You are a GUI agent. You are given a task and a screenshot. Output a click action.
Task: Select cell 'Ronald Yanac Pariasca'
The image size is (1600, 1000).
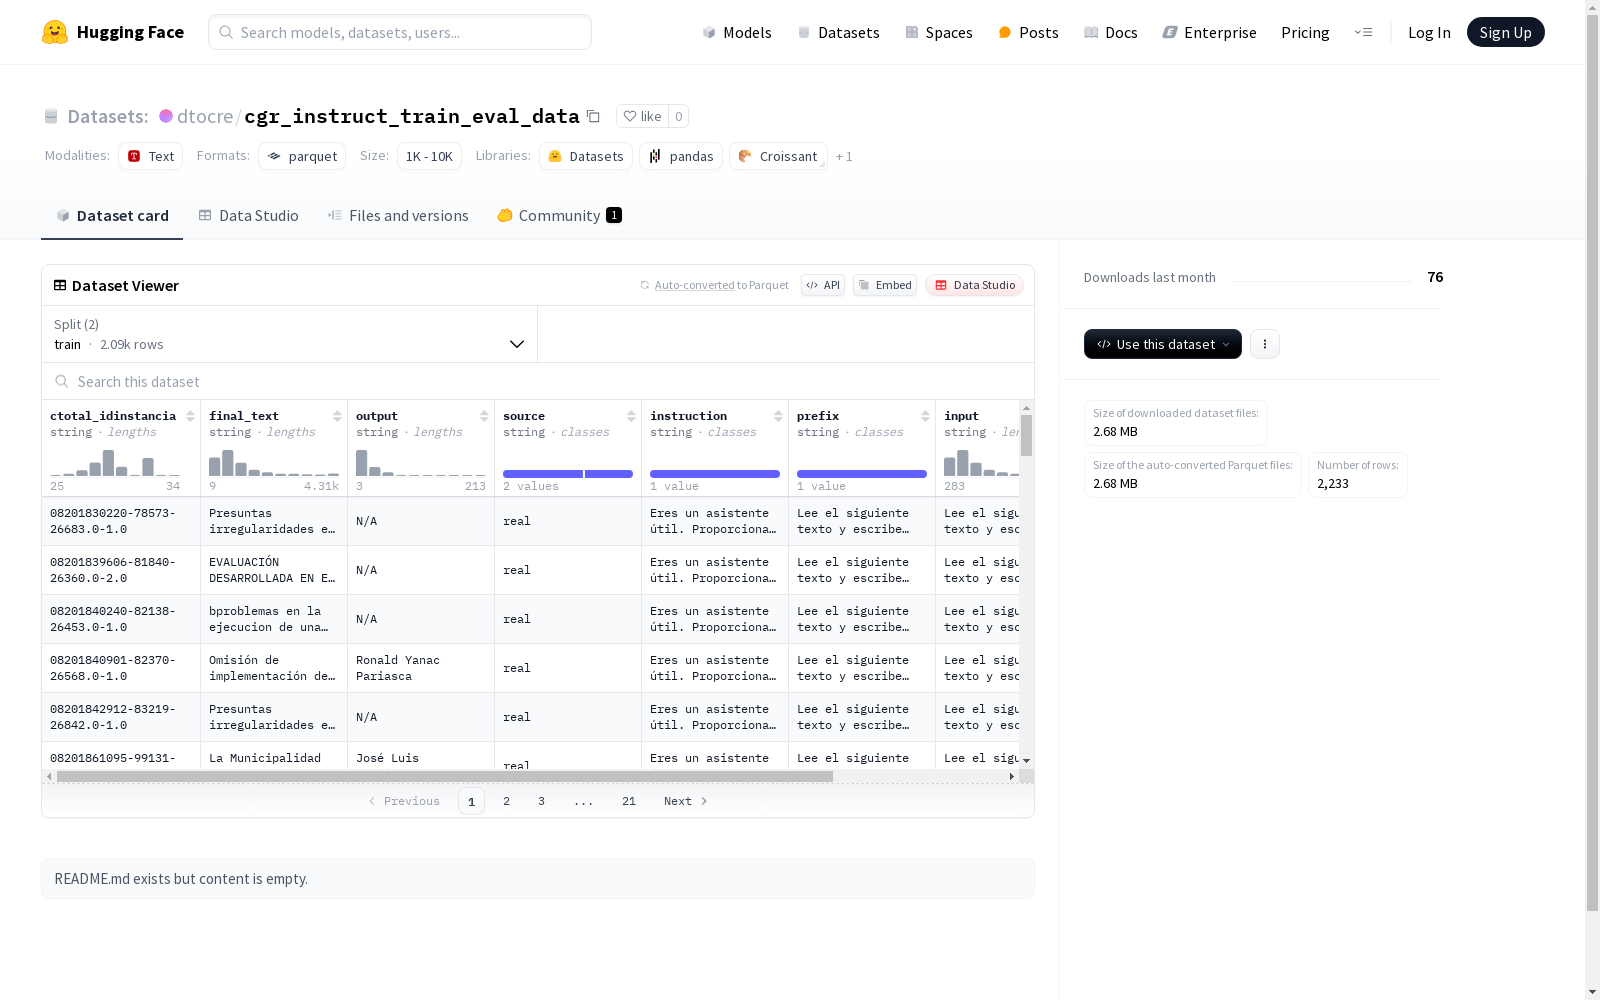pyautogui.click(x=421, y=668)
